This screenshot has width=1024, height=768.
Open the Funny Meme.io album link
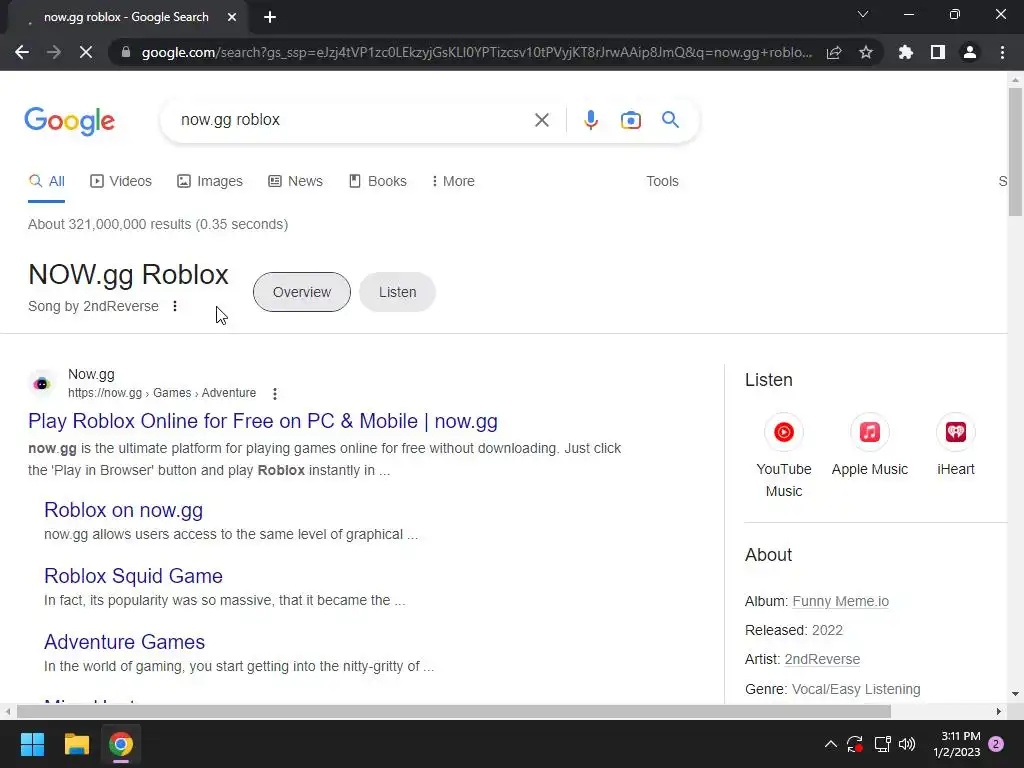pos(840,601)
